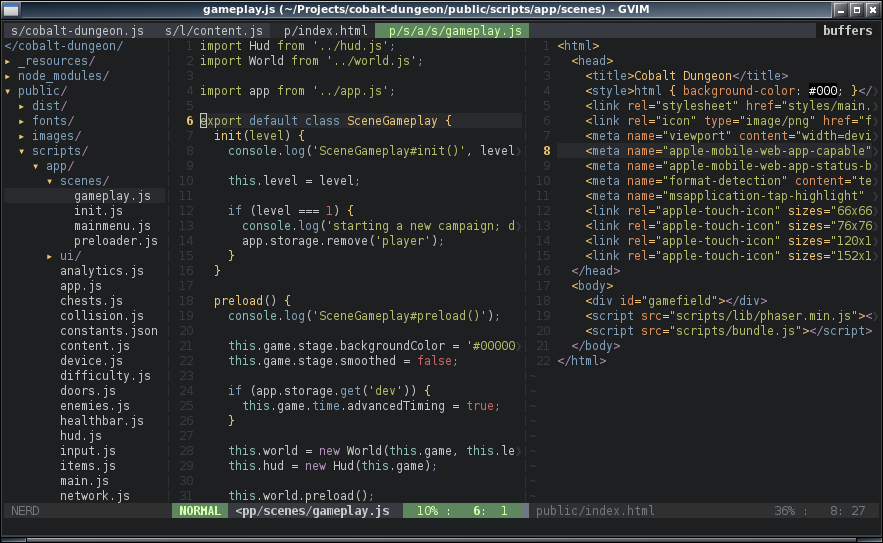The width and height of the screenshot is (883, 543).
Task: Click 'this.game.stage.smoothed = false' line
Action: pyautogui.click(x=343, y=361)
